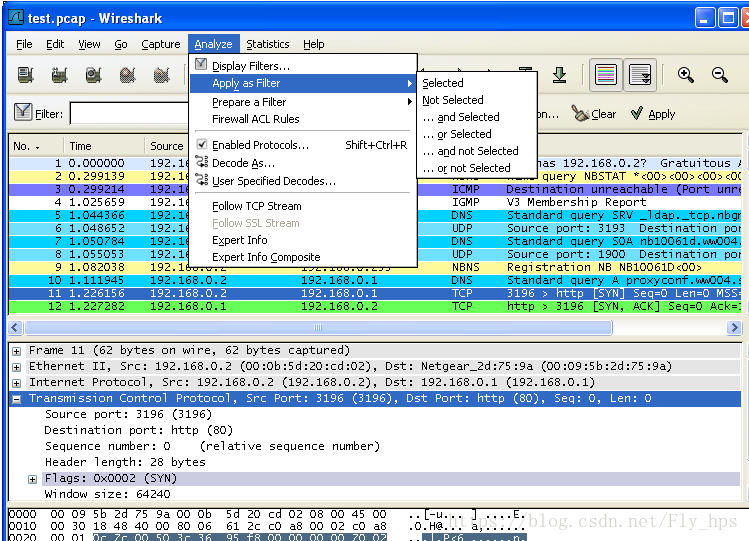
Task: Toggle the auto scroll packet list icon
Action: pos(640,75)
